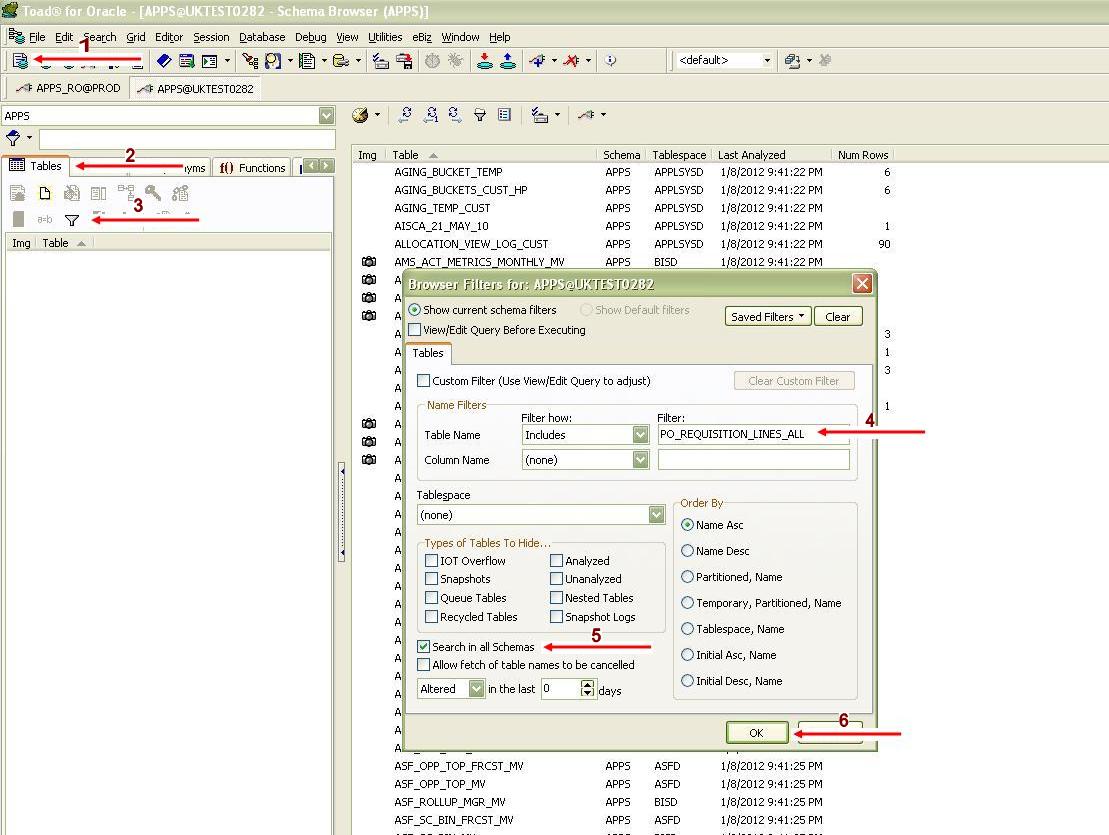Switch to the Functions tab

pos(252,168)
